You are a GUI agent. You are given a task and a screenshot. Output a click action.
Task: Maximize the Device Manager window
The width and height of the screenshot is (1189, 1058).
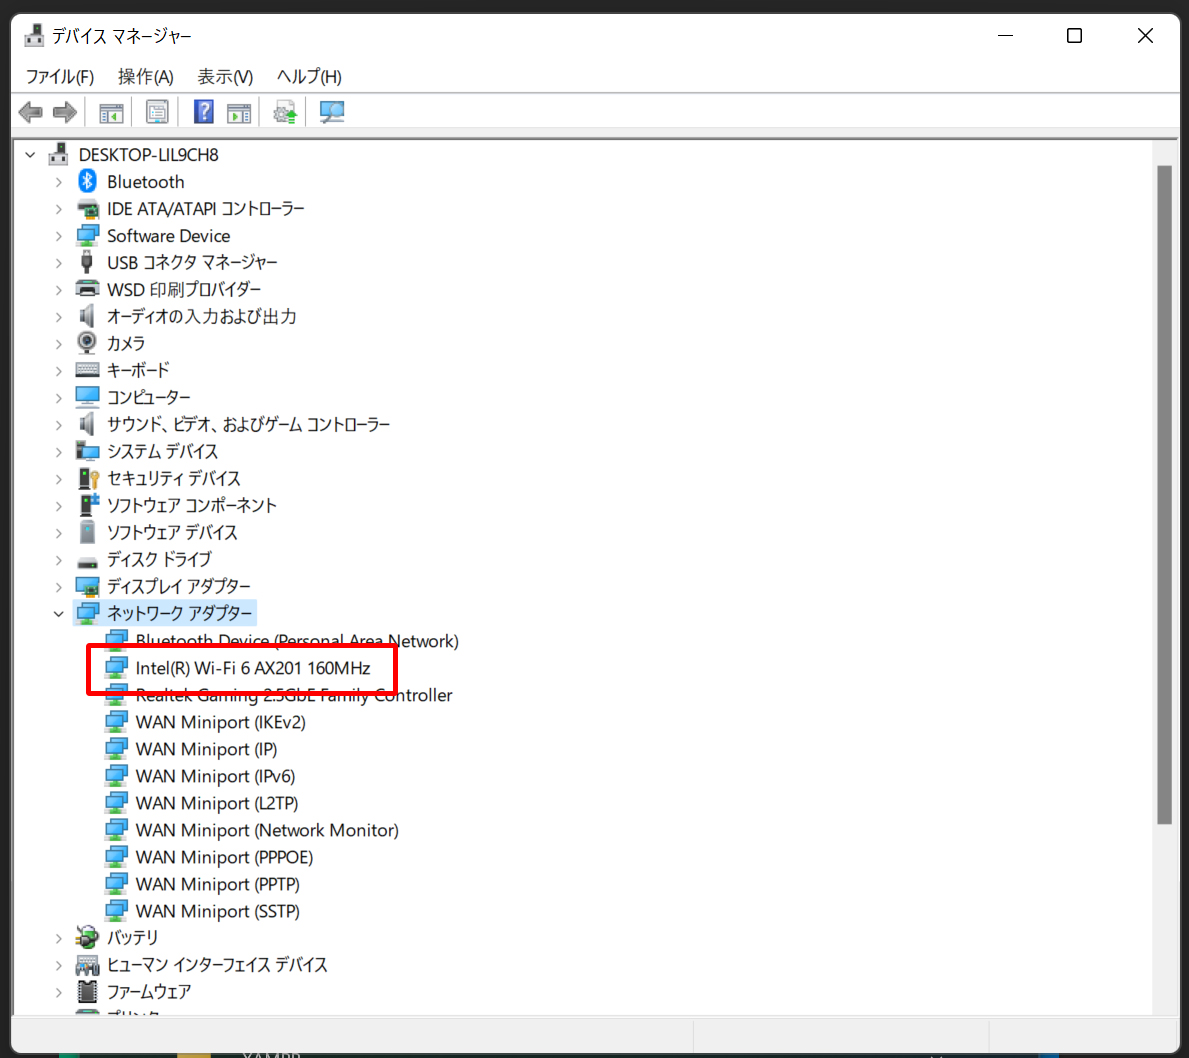(x=1074, y=36)
